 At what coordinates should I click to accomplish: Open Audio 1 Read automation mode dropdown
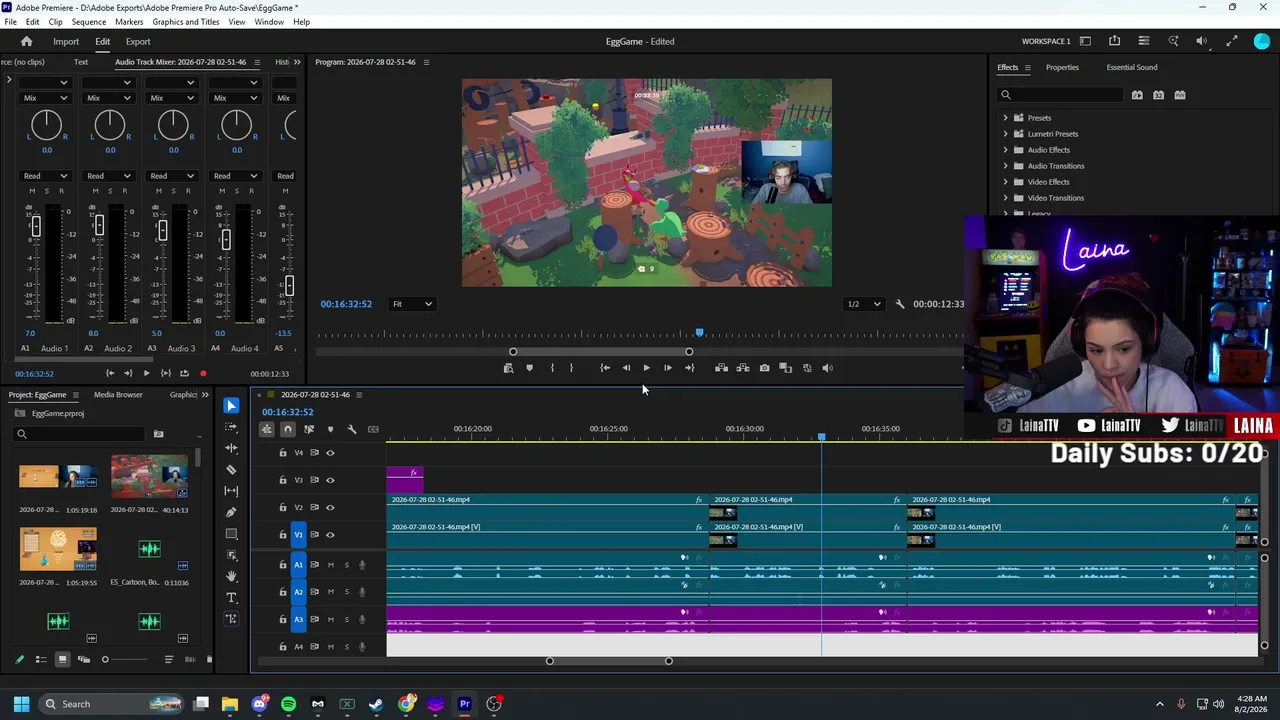tap(45, 176)
